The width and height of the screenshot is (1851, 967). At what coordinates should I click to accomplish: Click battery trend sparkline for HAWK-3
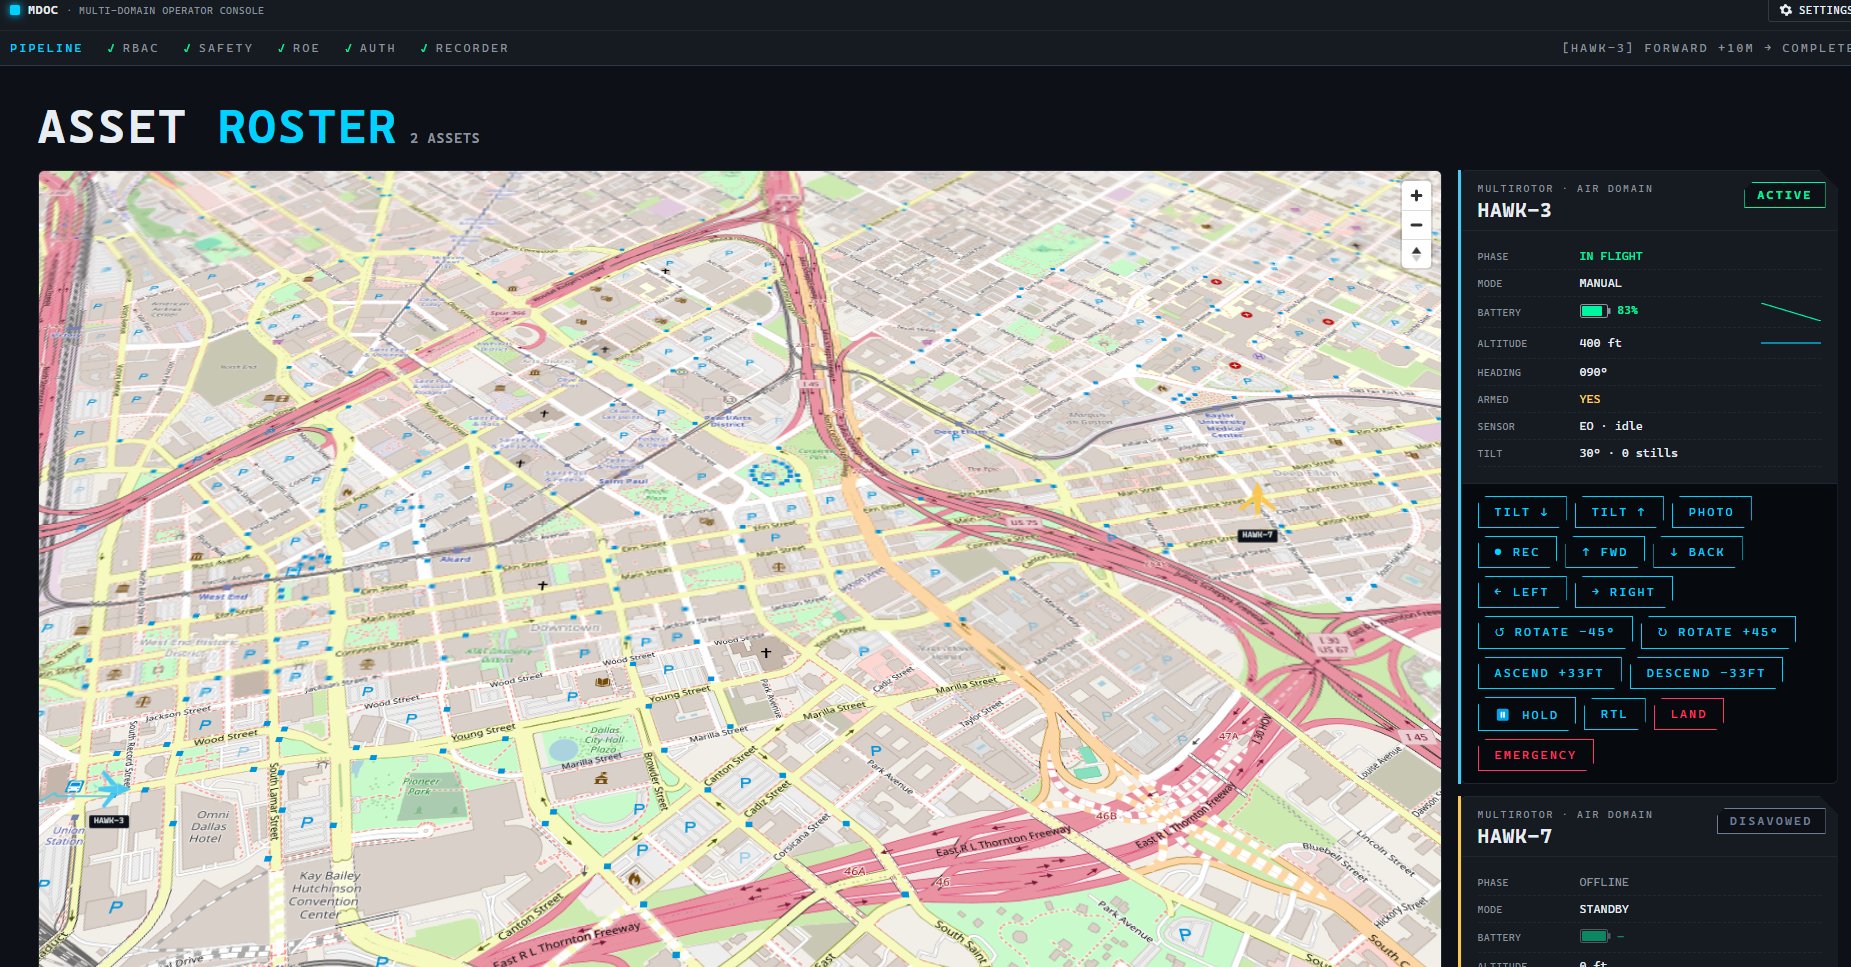(1790, 311)
